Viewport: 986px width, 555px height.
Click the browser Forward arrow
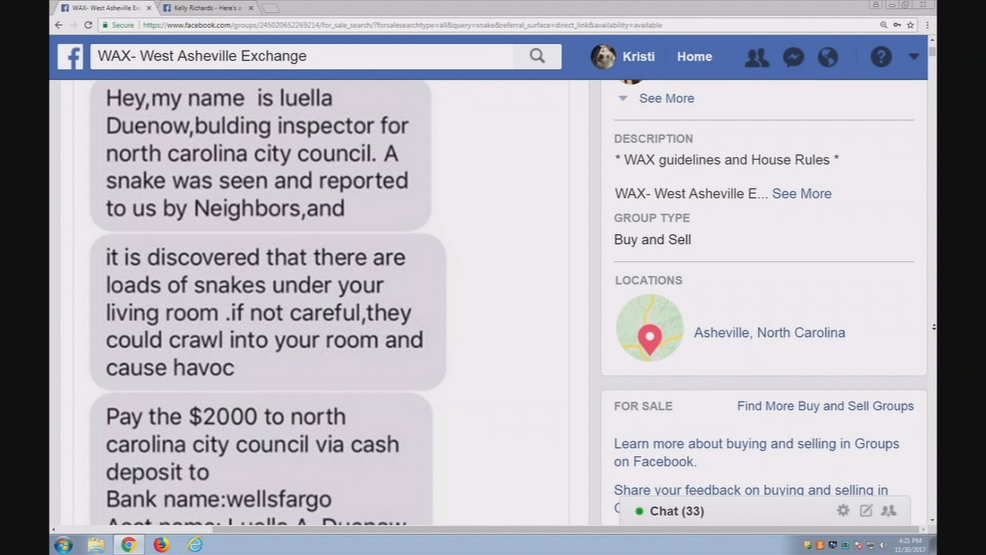73,25
